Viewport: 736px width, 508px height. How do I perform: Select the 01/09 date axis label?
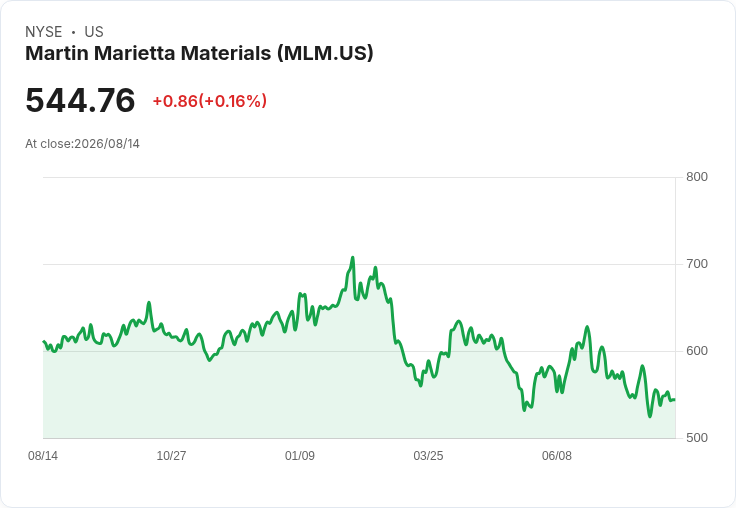point(300,455)
